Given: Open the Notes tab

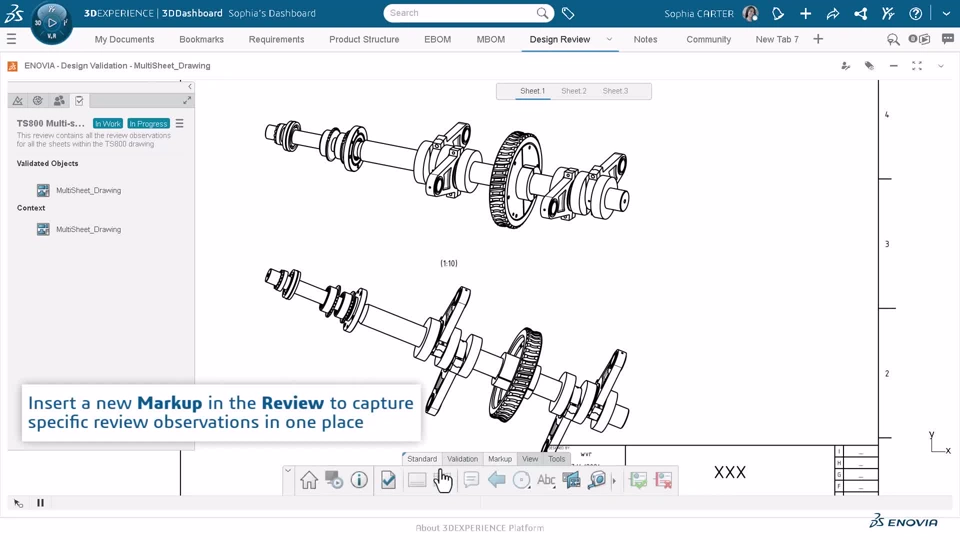Looking at the screenshot, I should [645, 39].
